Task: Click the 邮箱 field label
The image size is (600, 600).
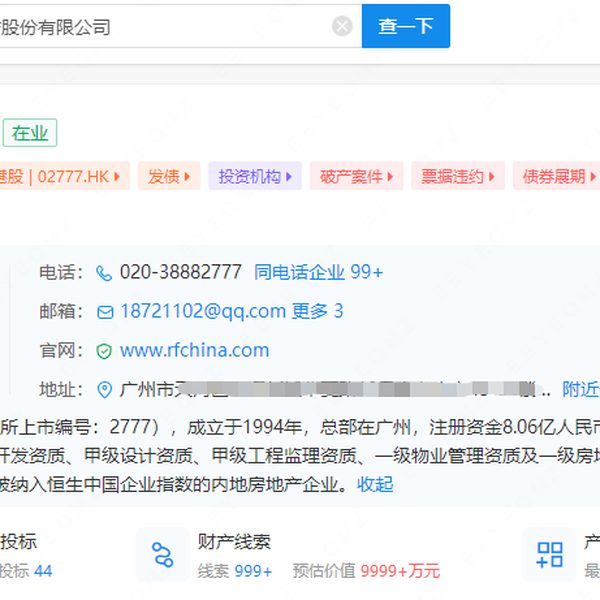Action: pos(61,311)
